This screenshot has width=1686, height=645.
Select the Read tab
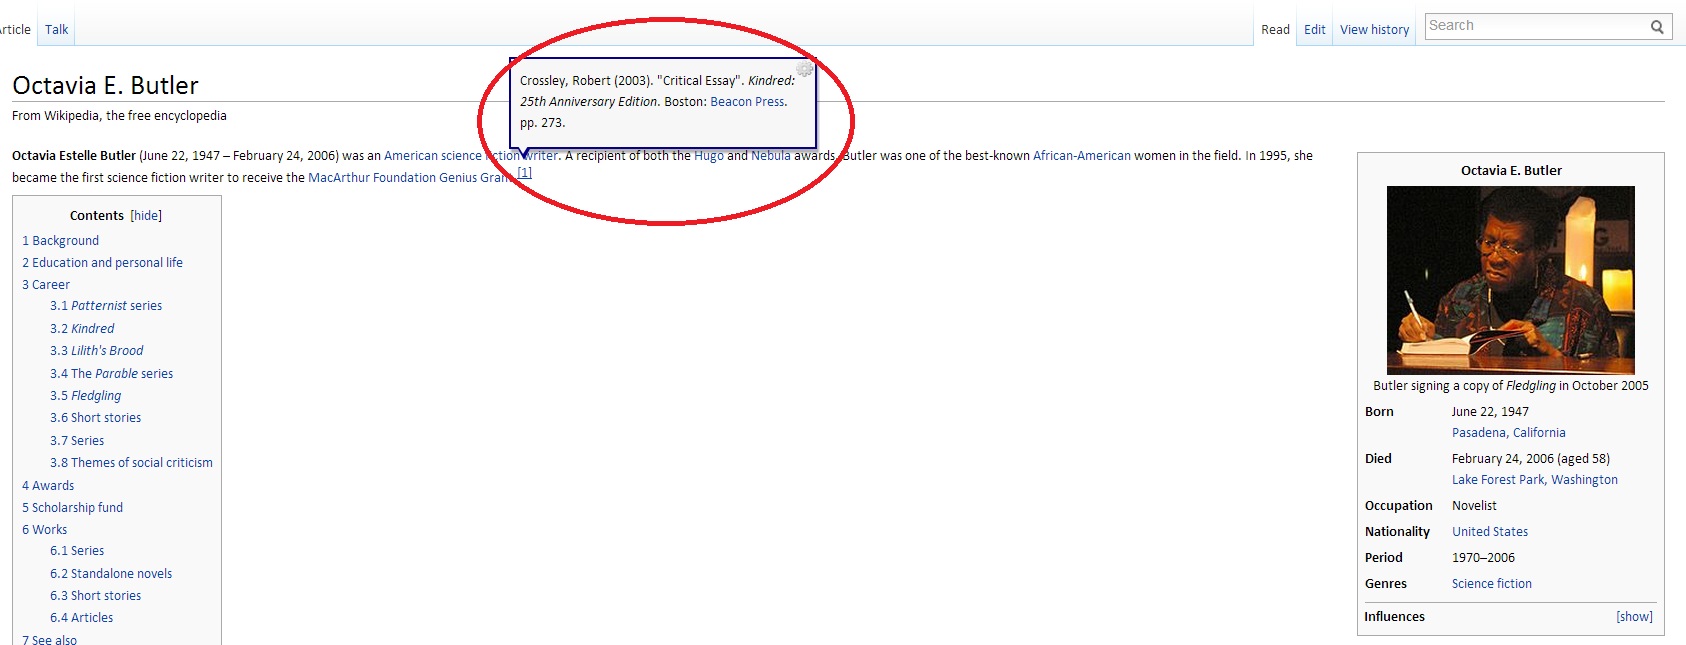[1275, 30]
